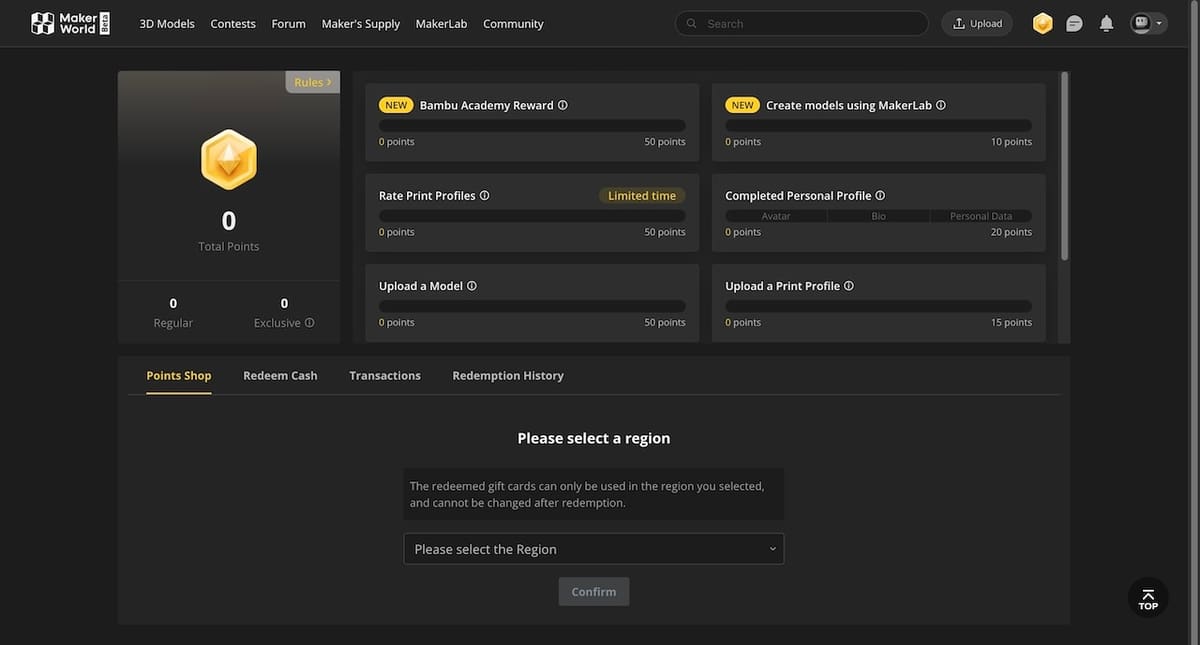This screenshot has height=645, width=1200.
Task: Open the user avatar account menu
Action: 1148,23
